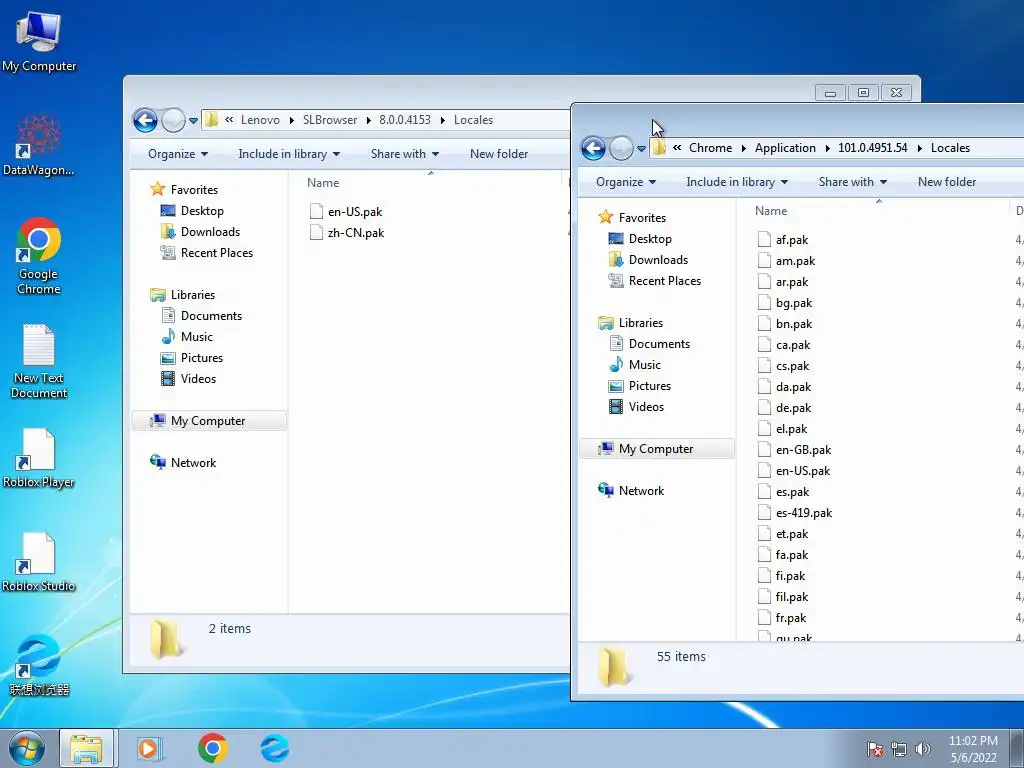
Task: Click the network tray icon
Action: tap(899, 749)
